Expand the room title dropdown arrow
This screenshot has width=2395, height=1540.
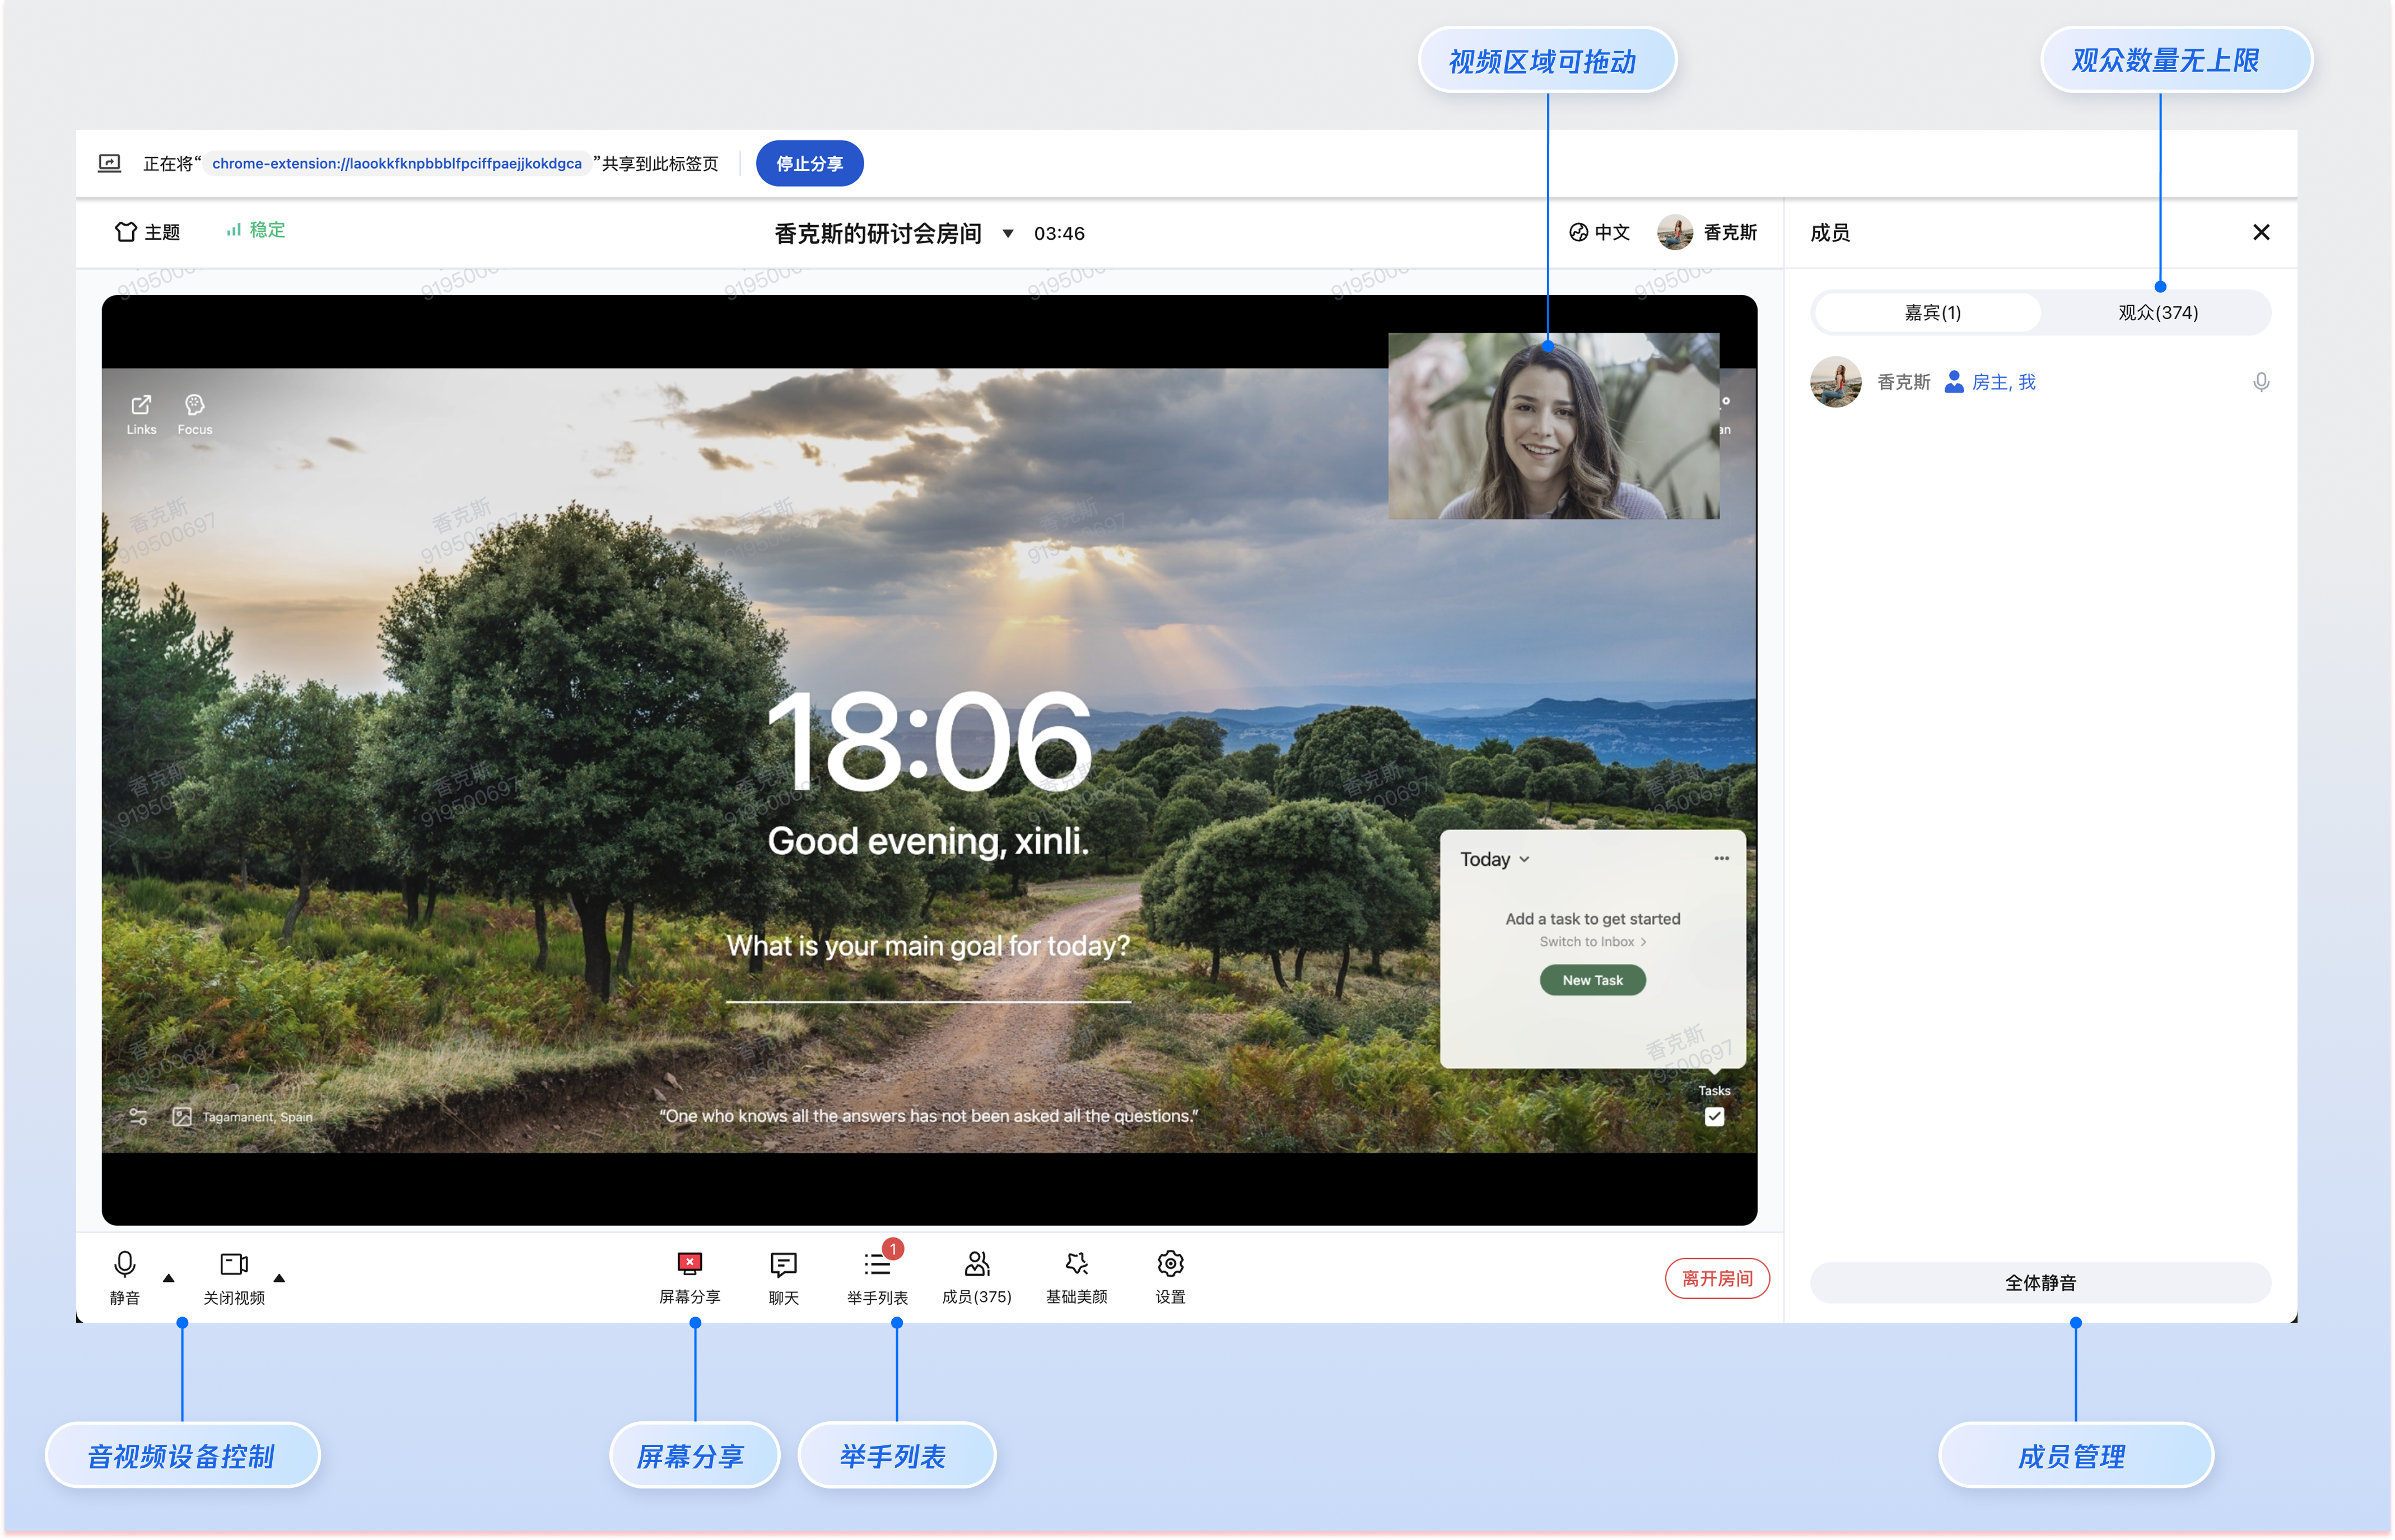1008,234
